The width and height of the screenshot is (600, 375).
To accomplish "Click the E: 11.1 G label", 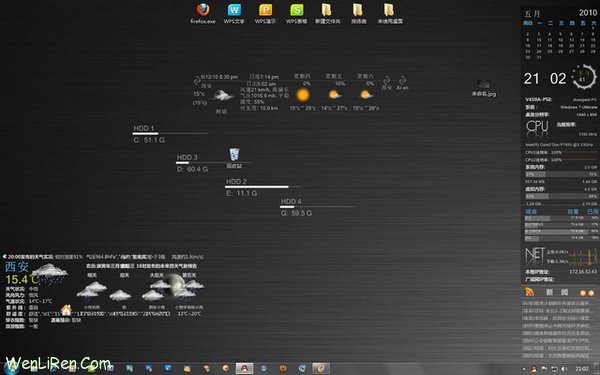I will tap(241, 193).
